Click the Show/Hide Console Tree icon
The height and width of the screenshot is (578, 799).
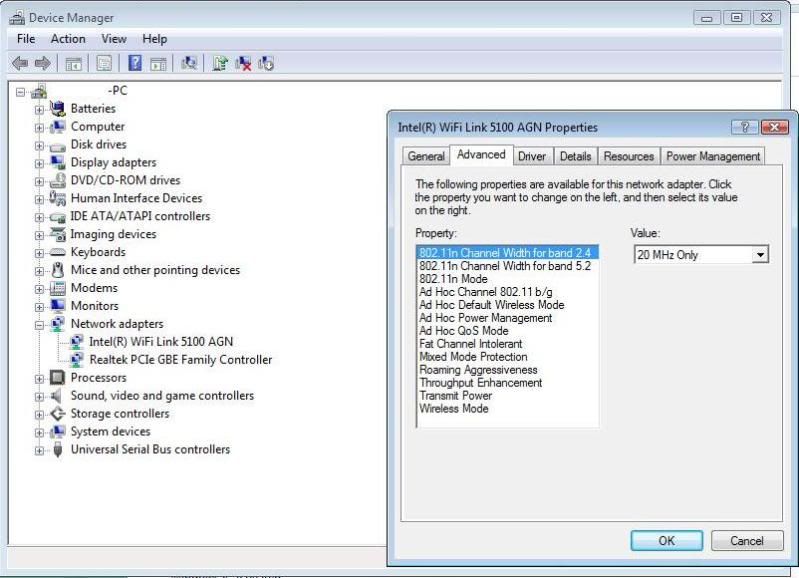pyautogui.click(x=73, y=64)
